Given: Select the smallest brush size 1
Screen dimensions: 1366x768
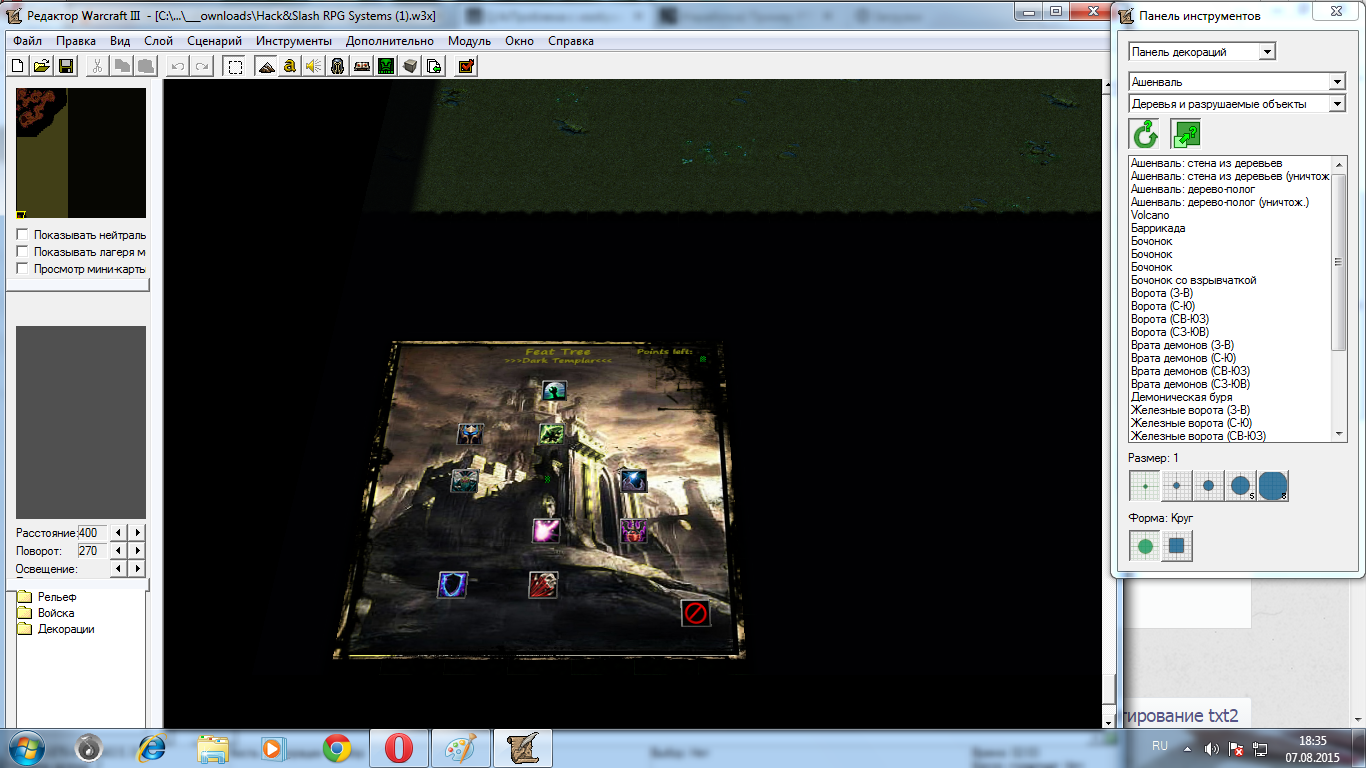Looking at the screenshot, I should [x=1144, y=486].
